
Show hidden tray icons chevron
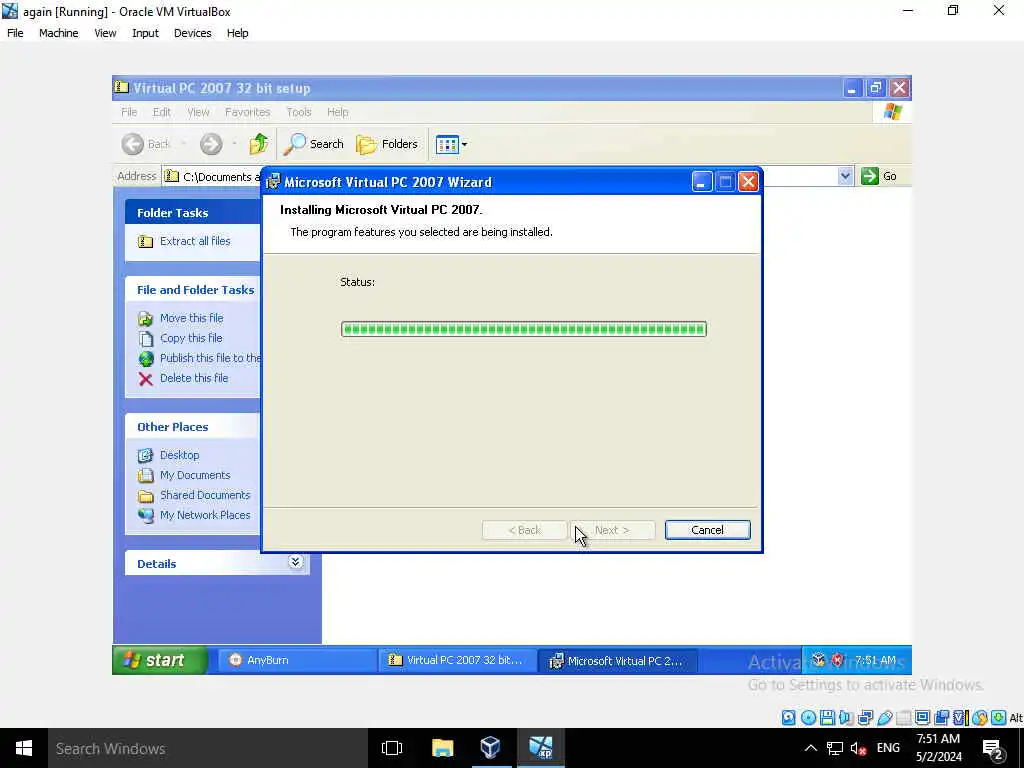pyautogui.click(x=810, y=748)
